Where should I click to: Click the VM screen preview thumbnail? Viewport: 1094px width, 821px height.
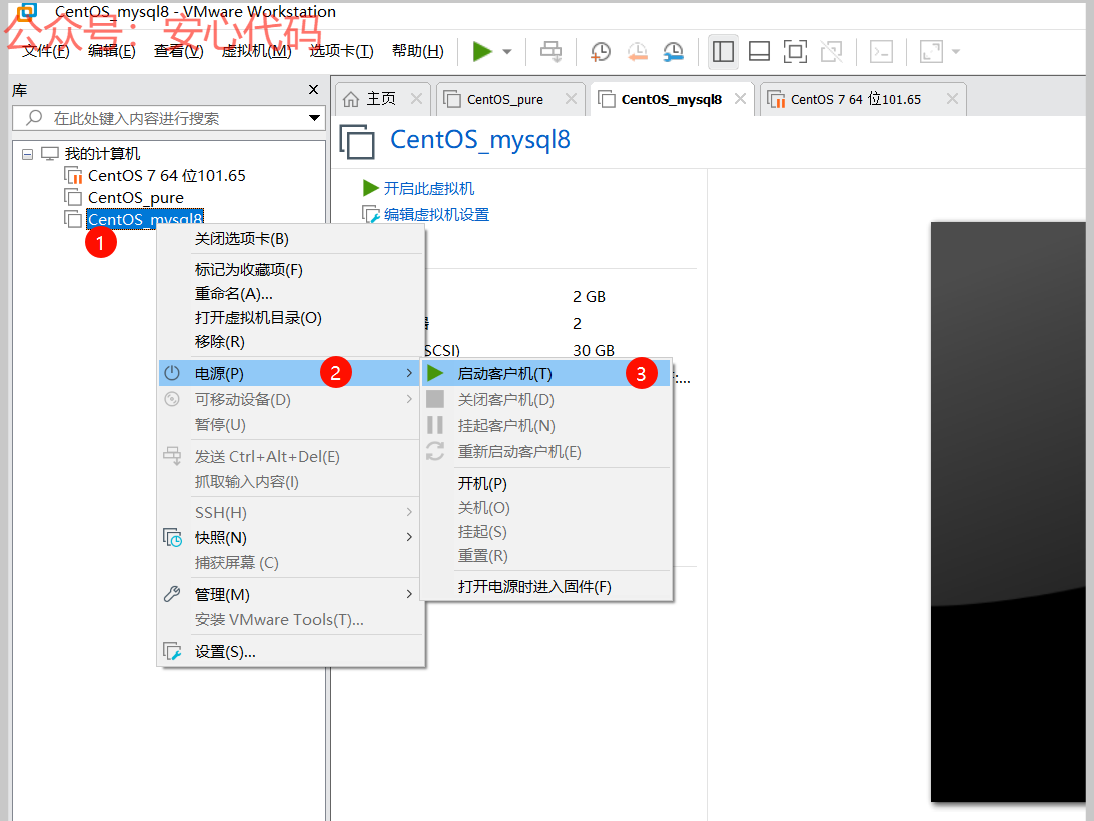point(1008,511)
